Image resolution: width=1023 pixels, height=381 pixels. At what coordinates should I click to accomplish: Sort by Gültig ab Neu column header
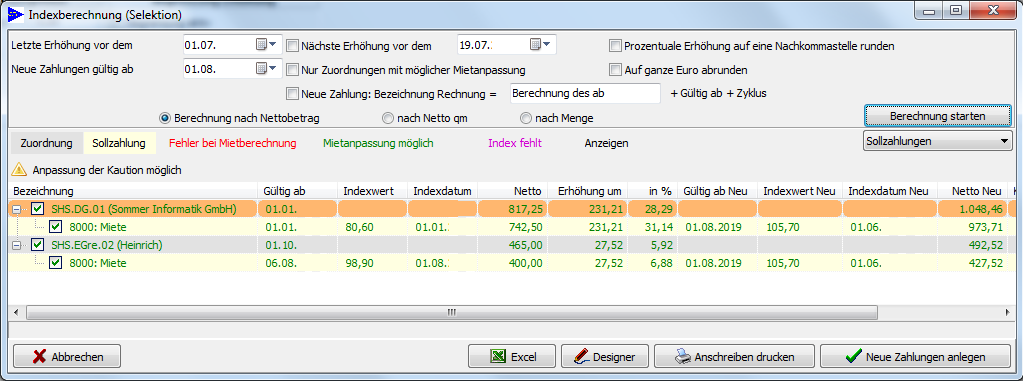click(718, 191)
